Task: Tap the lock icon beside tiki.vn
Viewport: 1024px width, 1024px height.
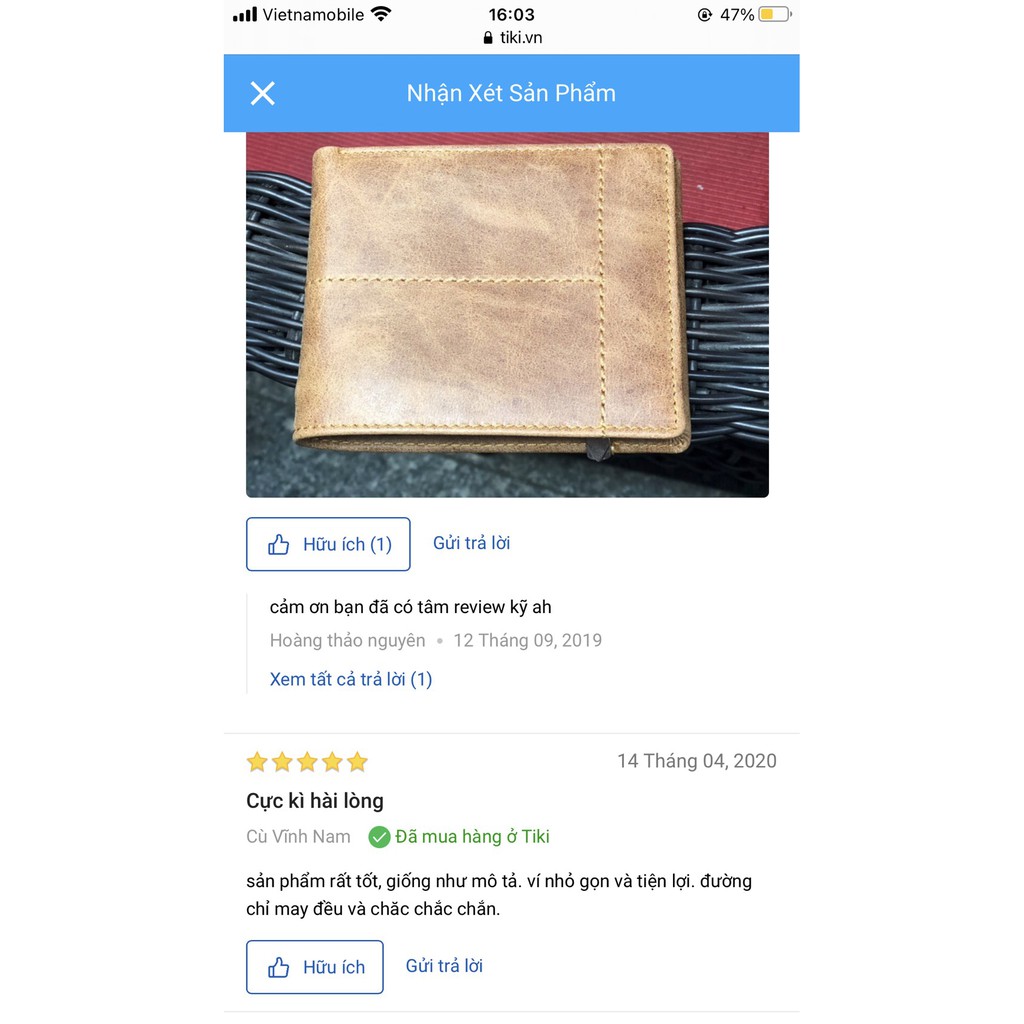Action: coord(488,38)
